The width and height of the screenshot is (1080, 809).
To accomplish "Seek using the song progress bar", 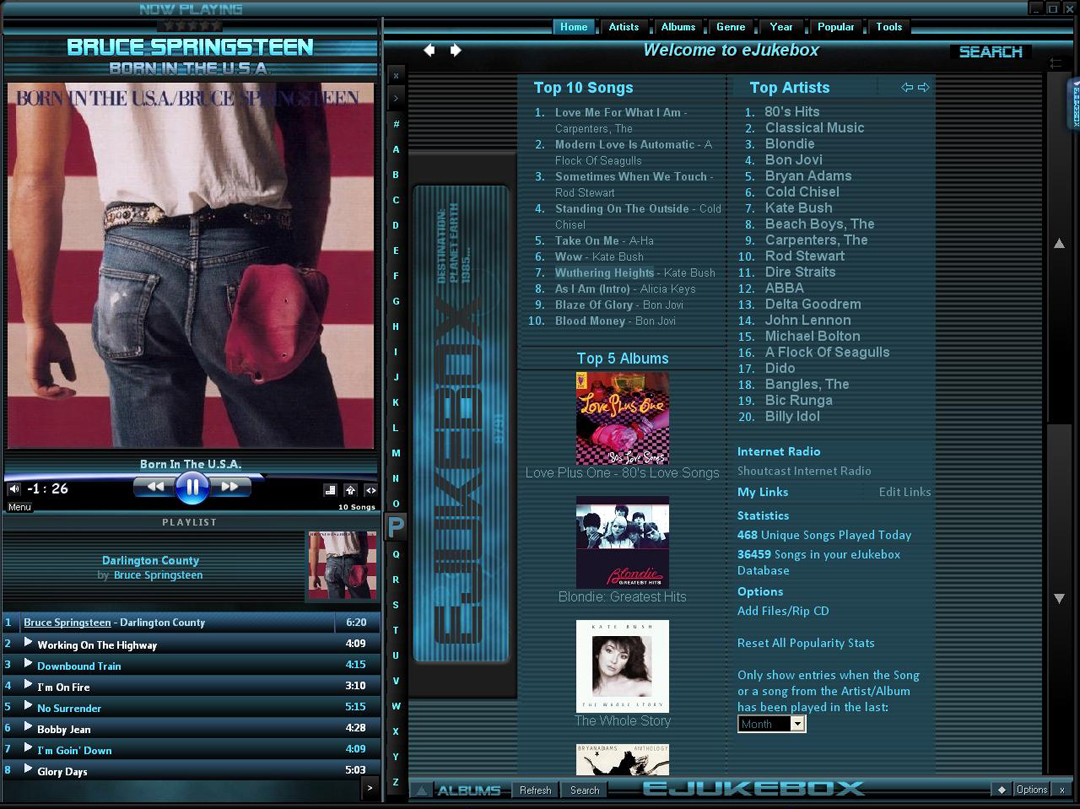I will click(x=191, y=476).
